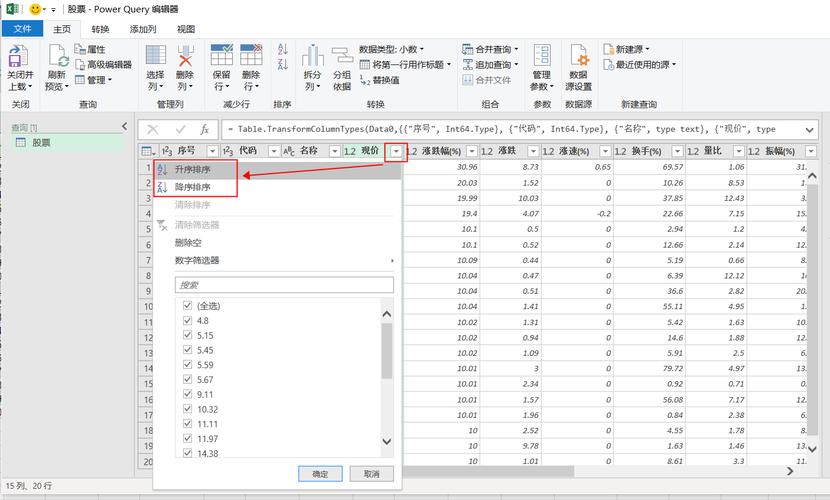Screen dimensions: 830x500
Task: Open the 序号 column filter dropdown
Action: click(x=212, y=151)
